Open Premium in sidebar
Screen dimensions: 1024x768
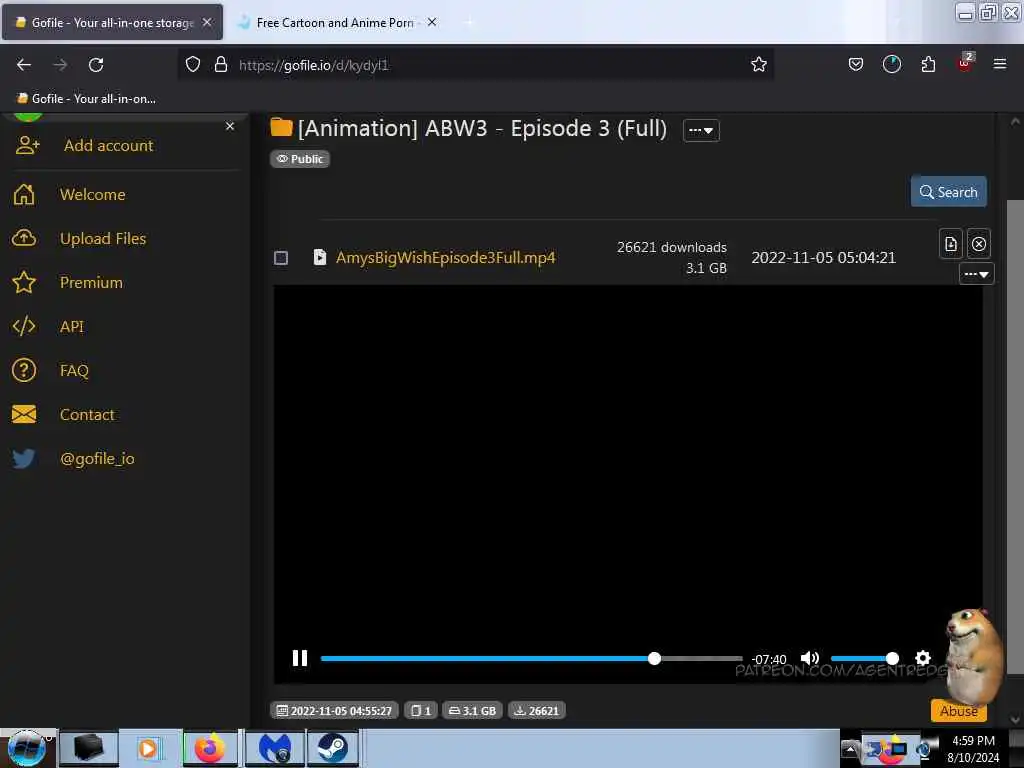point(91,282)
